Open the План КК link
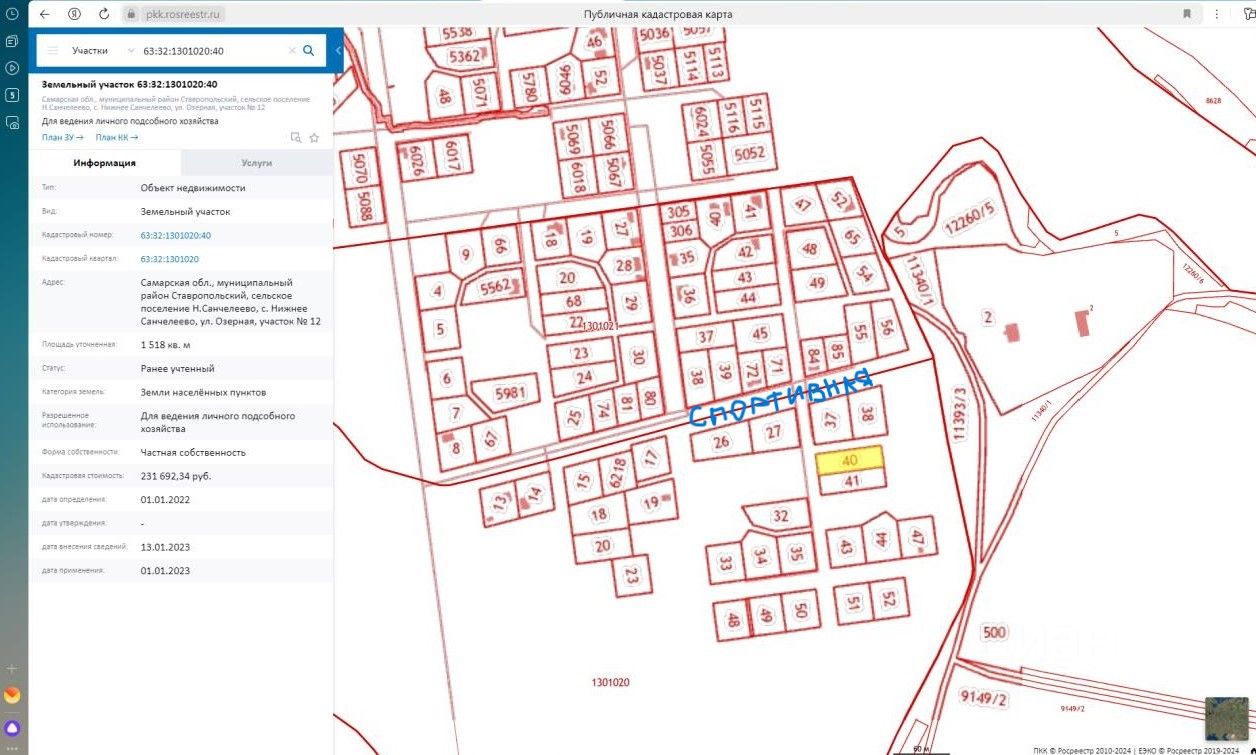The height and width of the screenshot is (755, 1256). [117, 137]
